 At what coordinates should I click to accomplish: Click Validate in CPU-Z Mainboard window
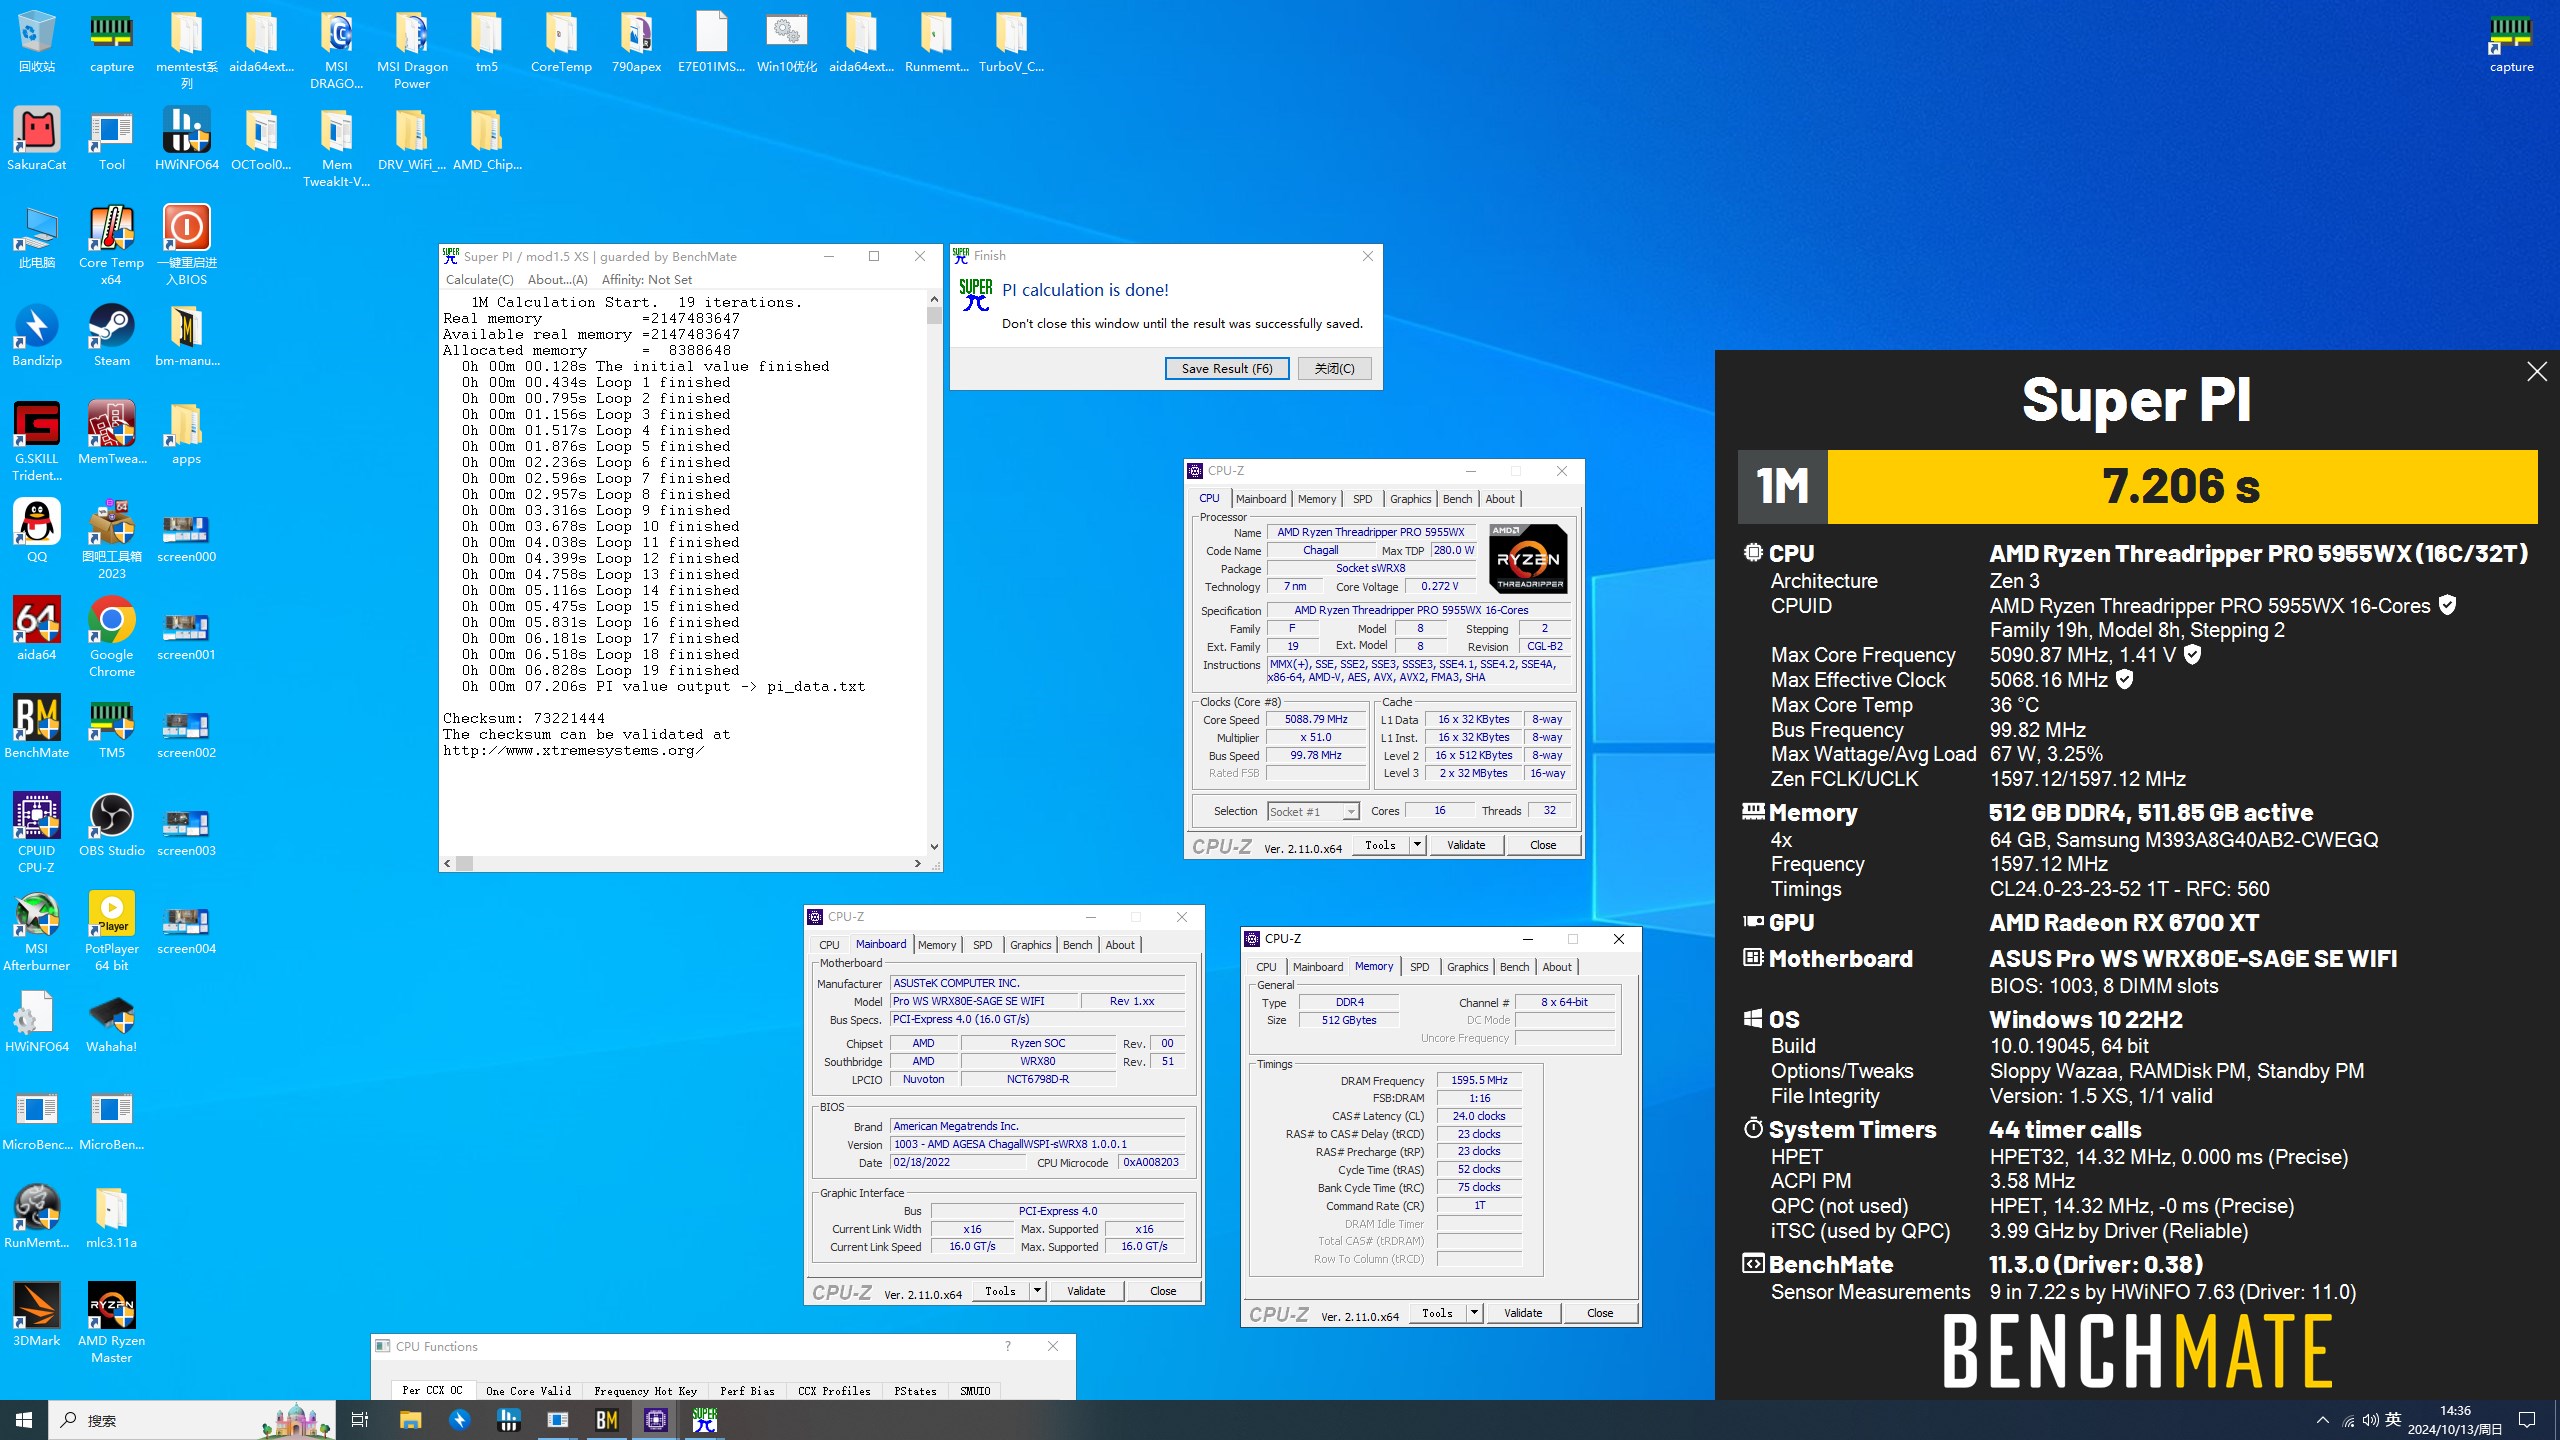tap(1086, 1291)
